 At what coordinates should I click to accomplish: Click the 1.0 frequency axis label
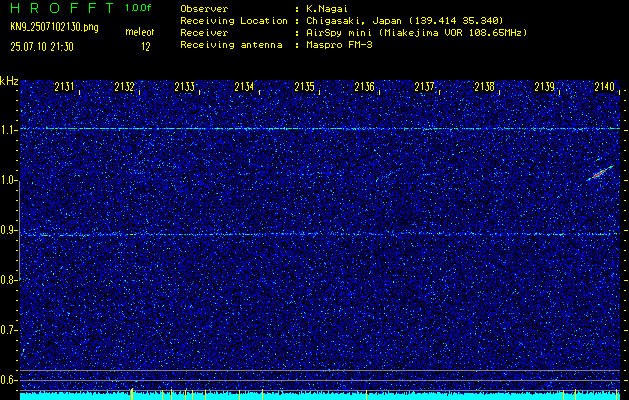8,180
